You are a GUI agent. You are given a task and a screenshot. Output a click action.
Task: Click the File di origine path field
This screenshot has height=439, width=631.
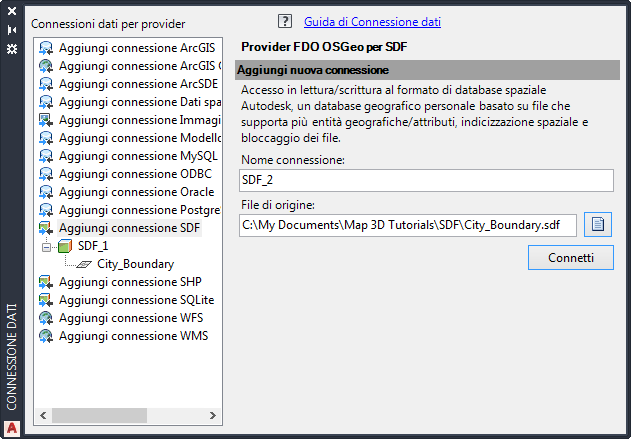[408, 225]
